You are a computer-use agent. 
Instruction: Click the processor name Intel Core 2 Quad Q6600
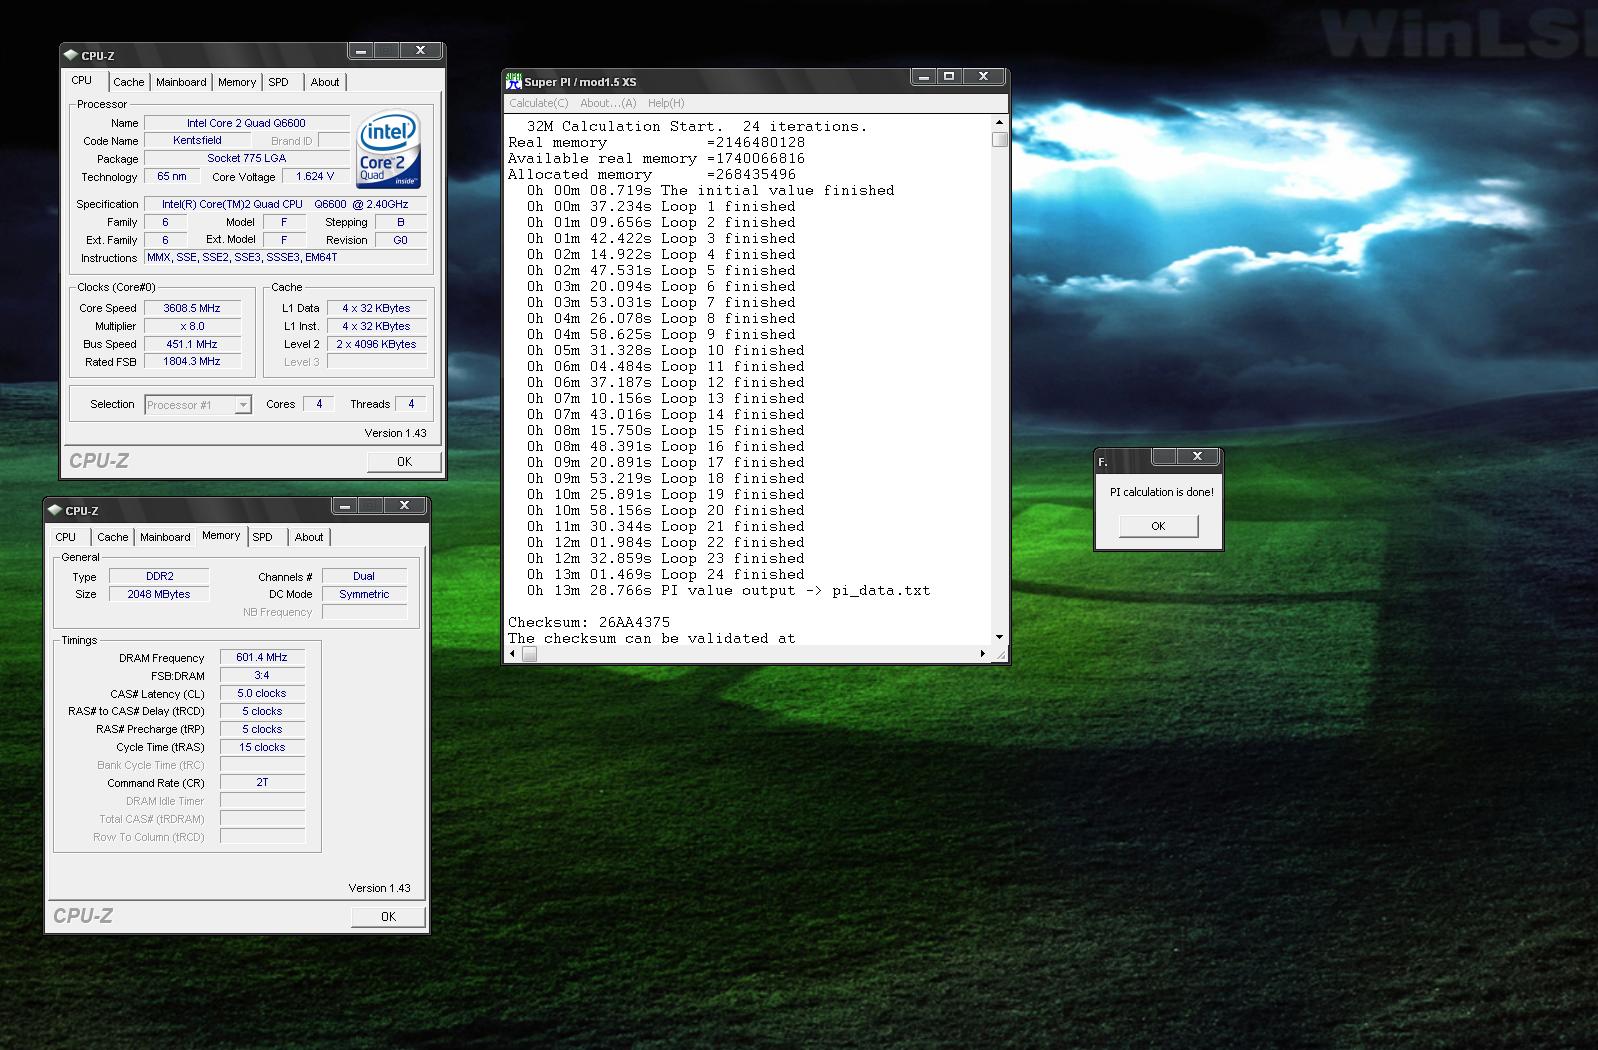coord(246,123)
